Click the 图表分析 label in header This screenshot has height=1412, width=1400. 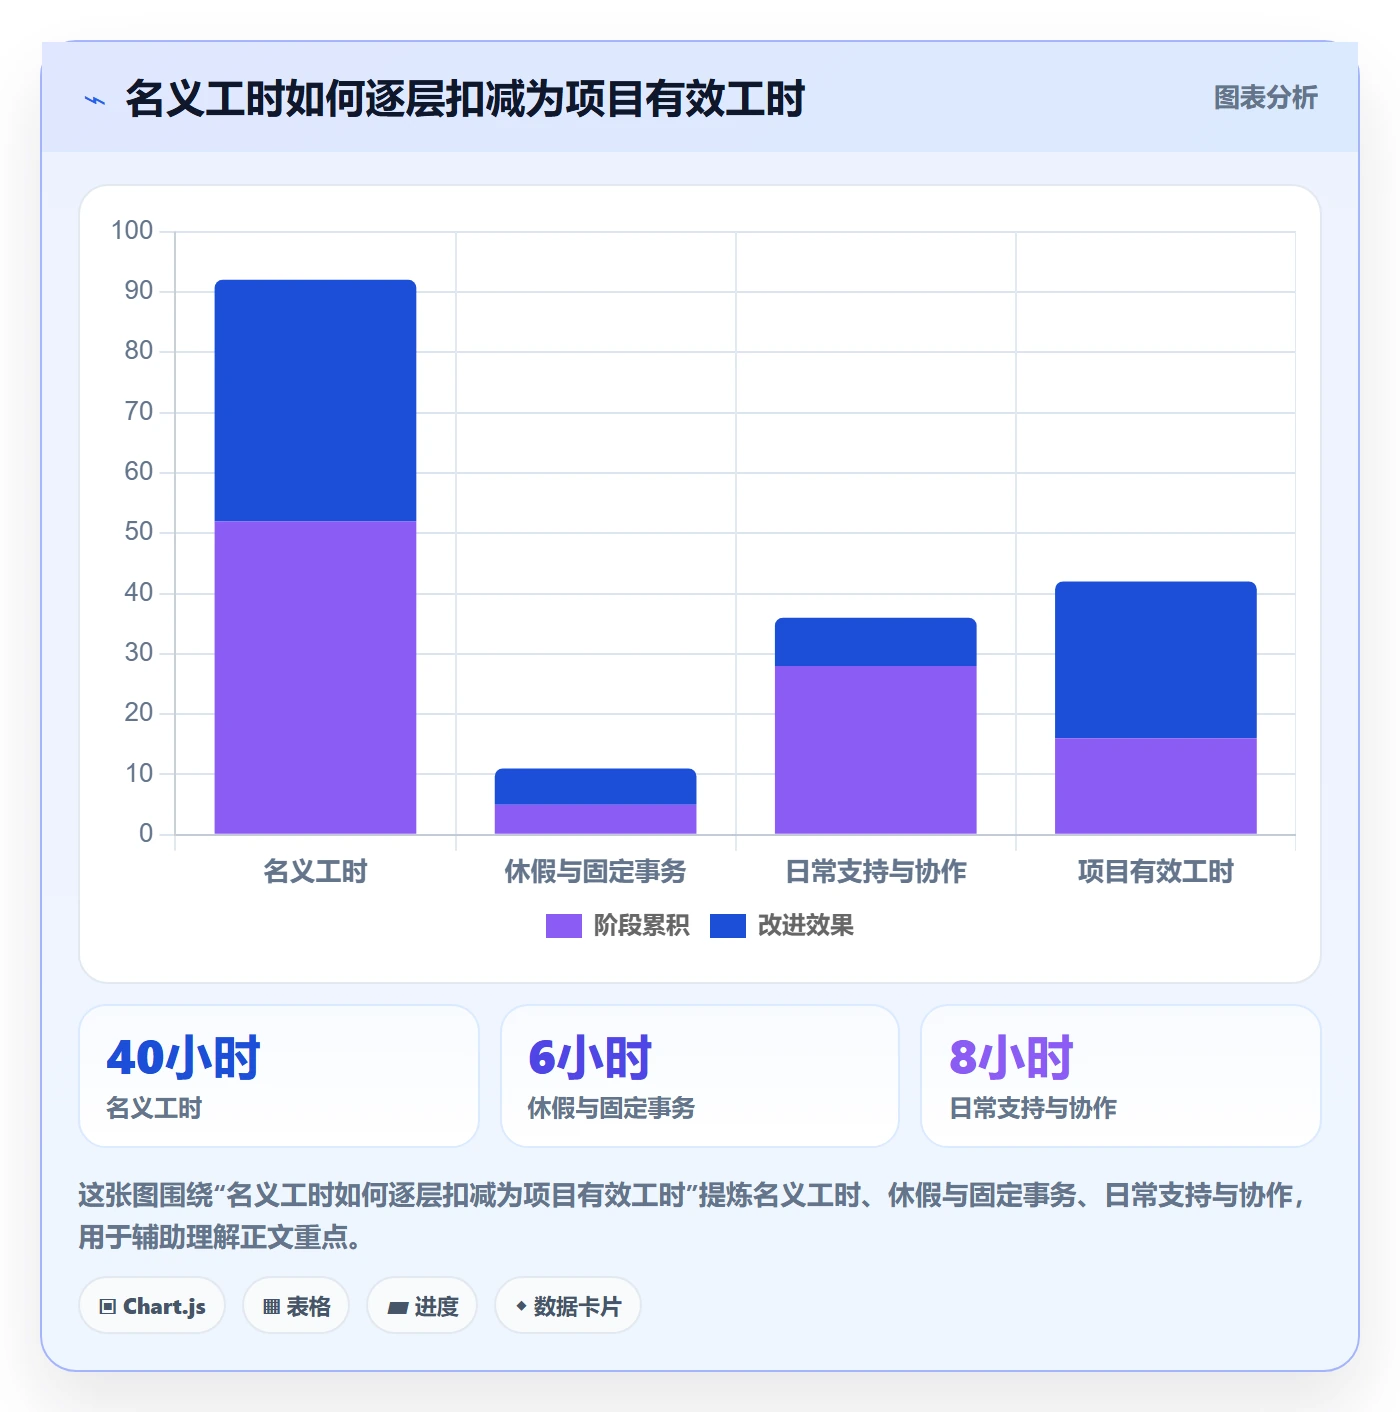[1265, 98]
